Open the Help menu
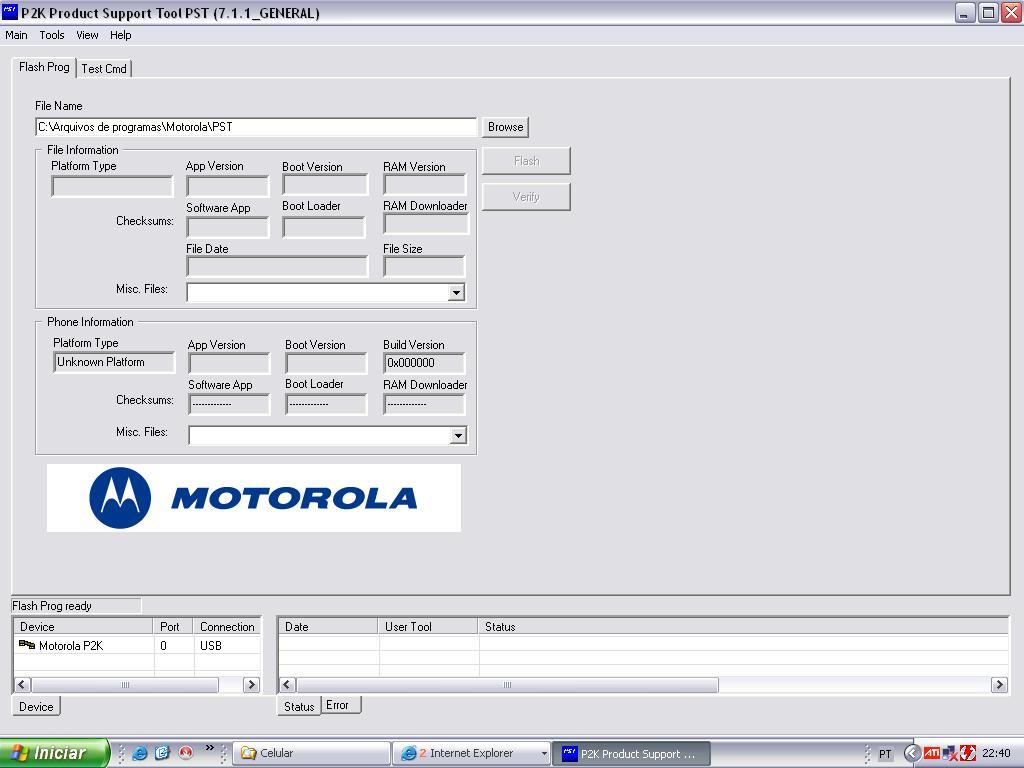The height and width of the screenshot is (768, 1024). (x=120, y=35)
